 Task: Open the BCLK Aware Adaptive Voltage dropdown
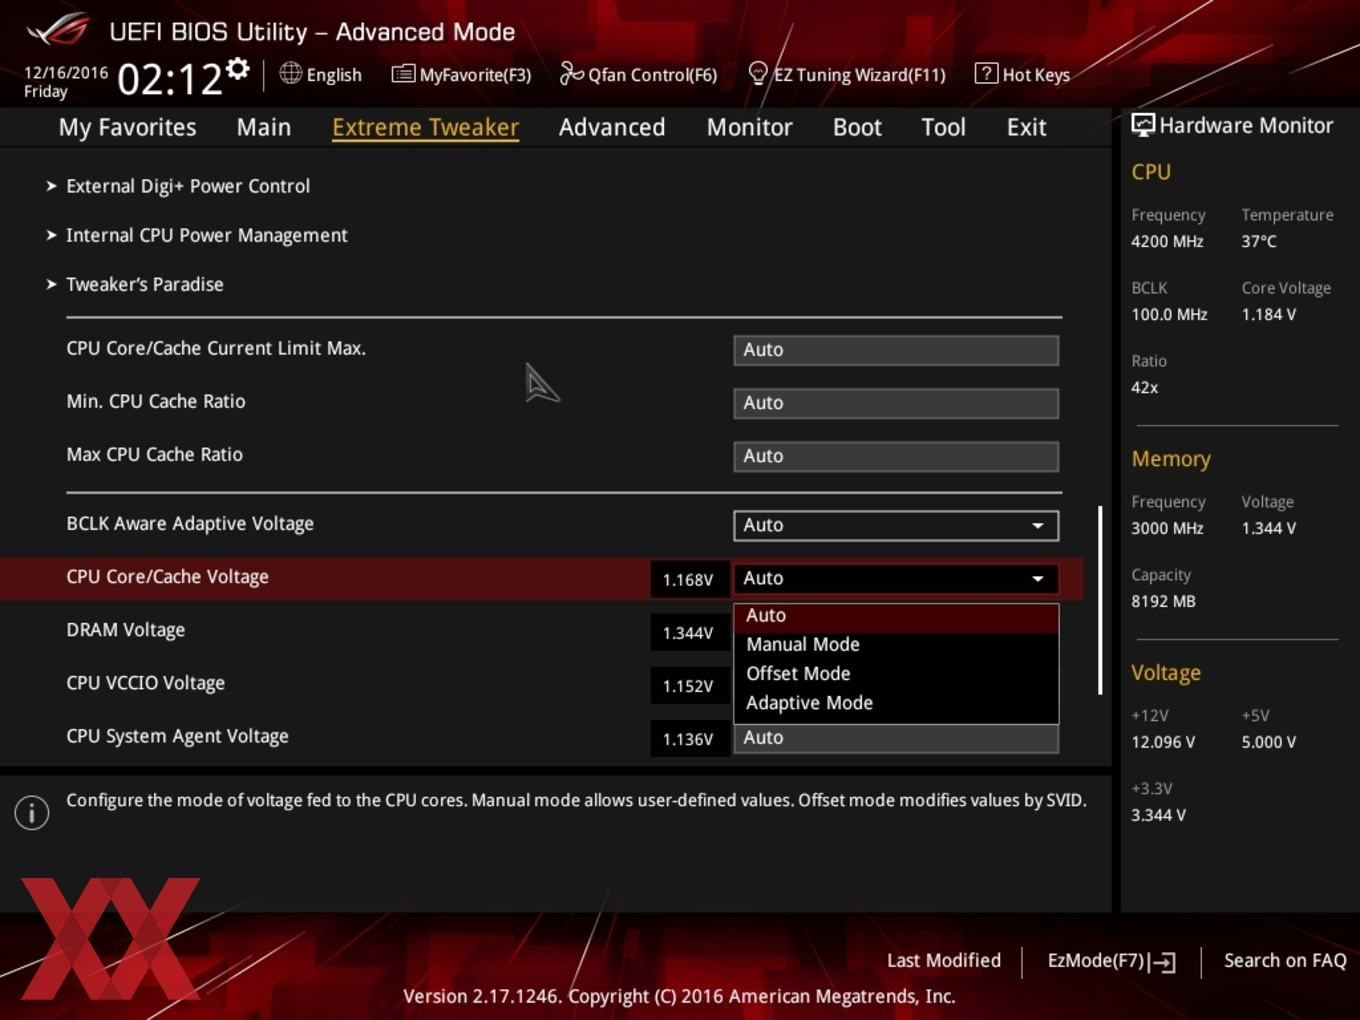point(896,525)
